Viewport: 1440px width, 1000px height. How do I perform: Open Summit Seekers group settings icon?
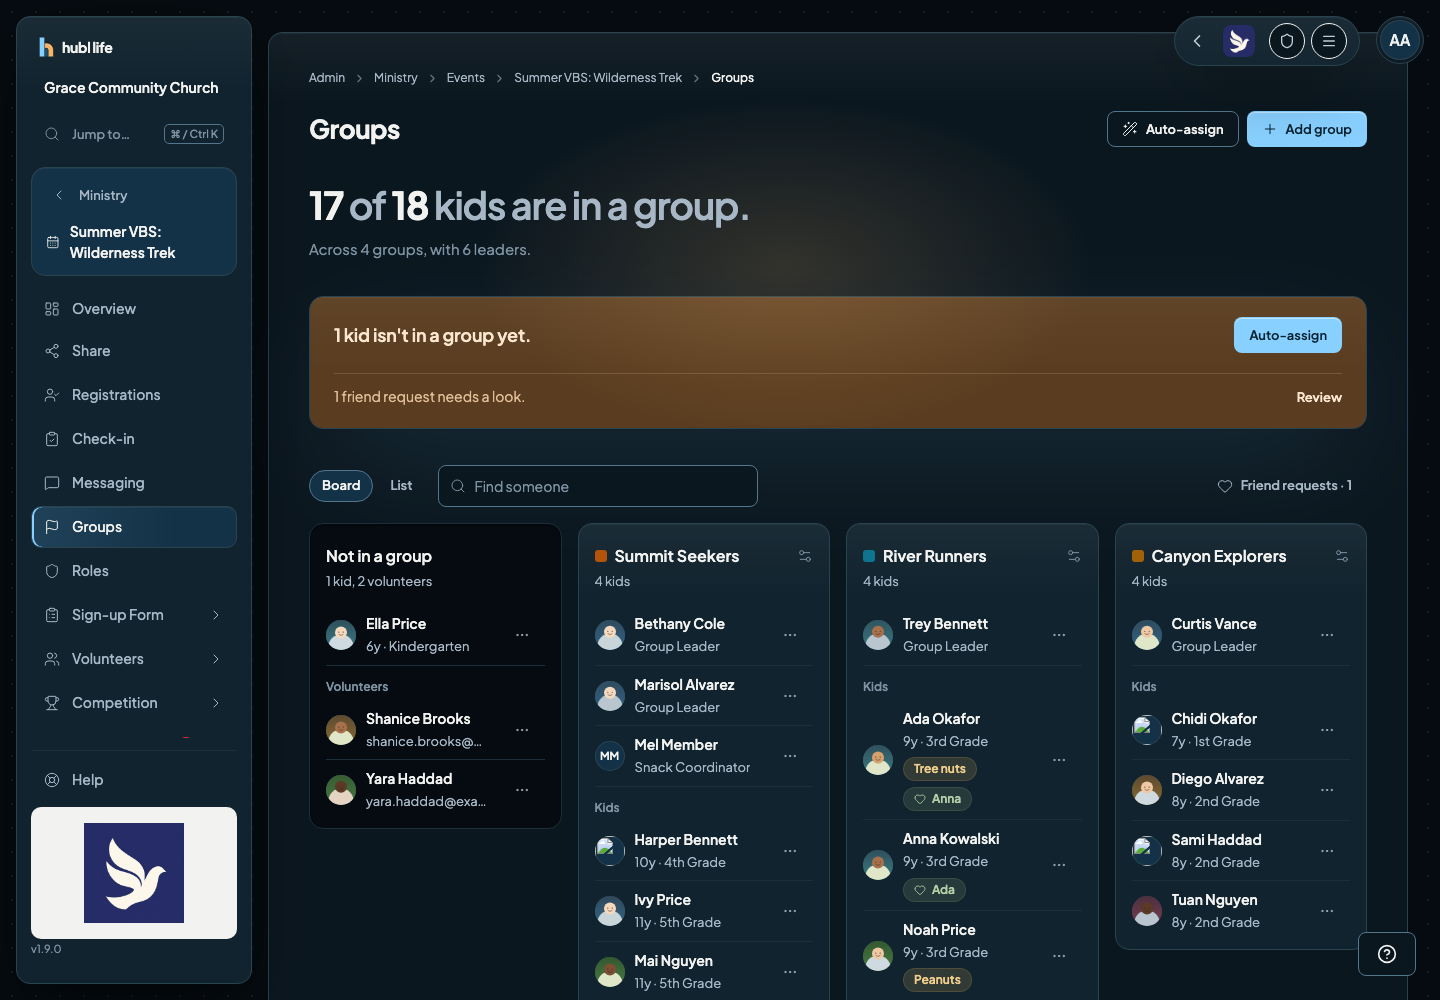805,556
